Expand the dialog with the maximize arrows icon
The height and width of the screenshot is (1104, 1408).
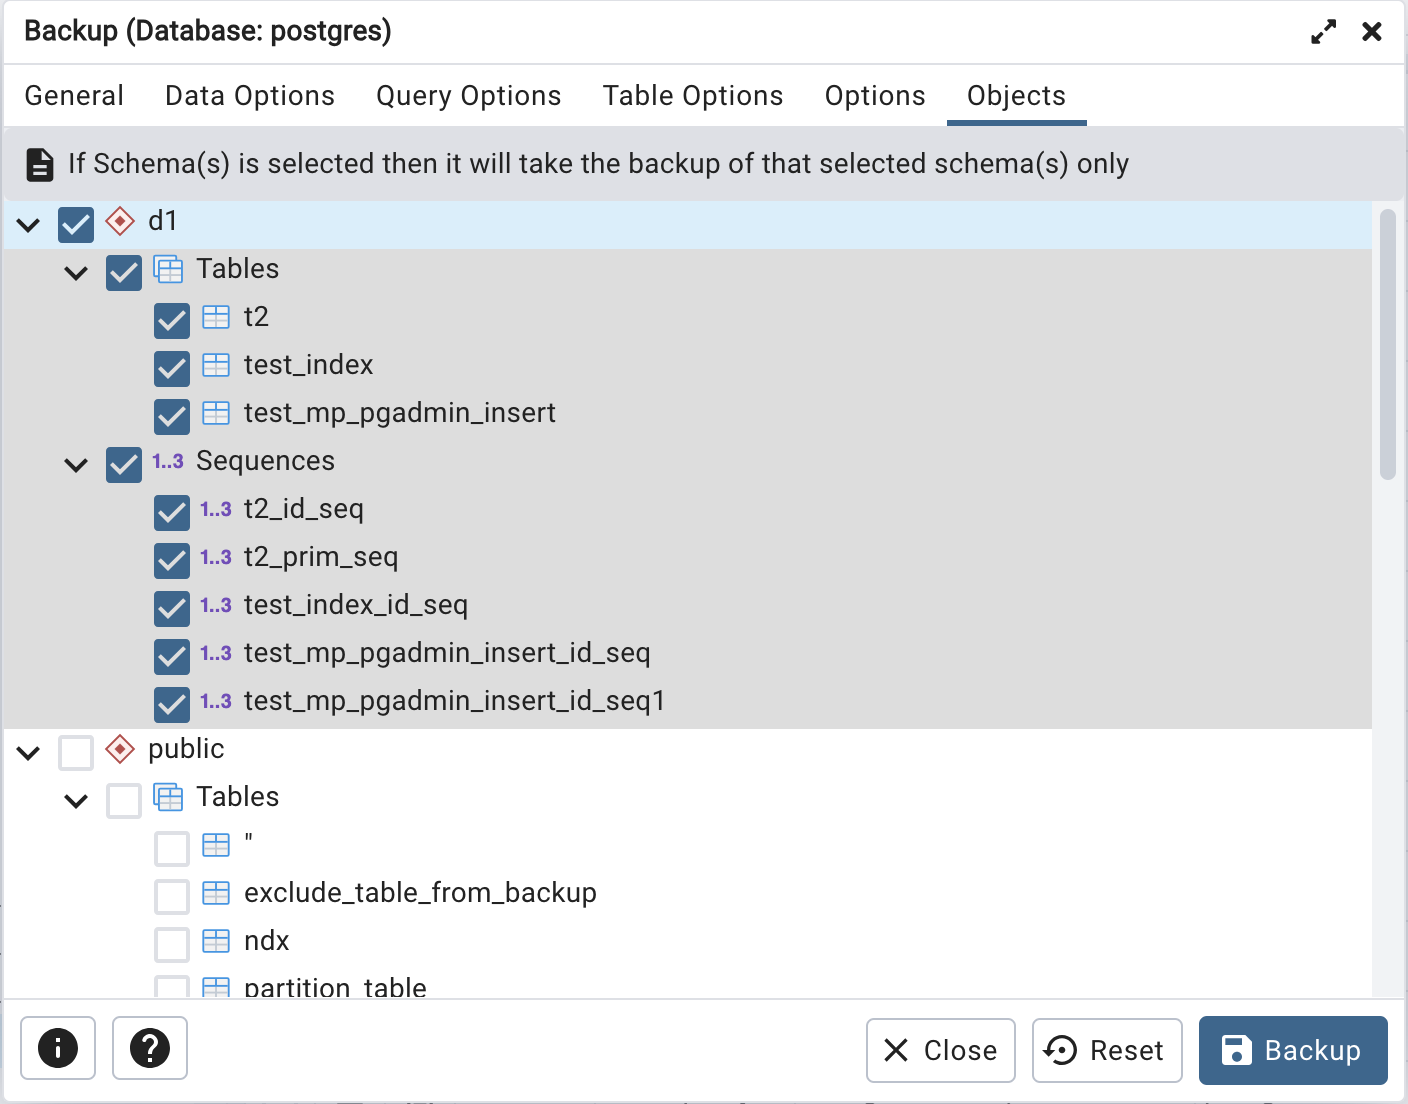pos(1324,32)
